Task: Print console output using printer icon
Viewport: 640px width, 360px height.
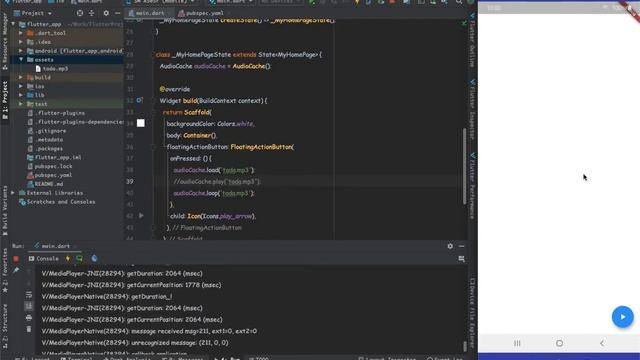Action: [x=29, y=317]
